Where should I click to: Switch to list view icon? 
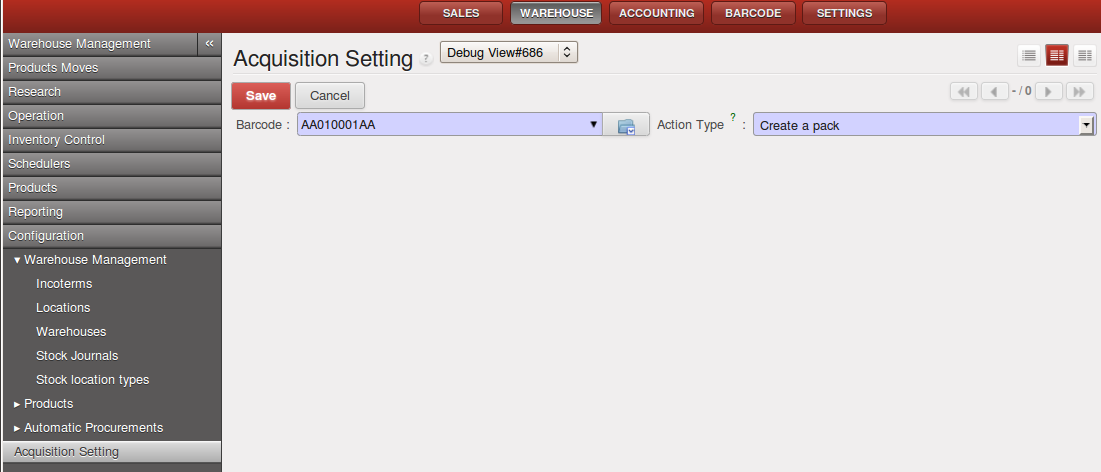pos(1029,55)
